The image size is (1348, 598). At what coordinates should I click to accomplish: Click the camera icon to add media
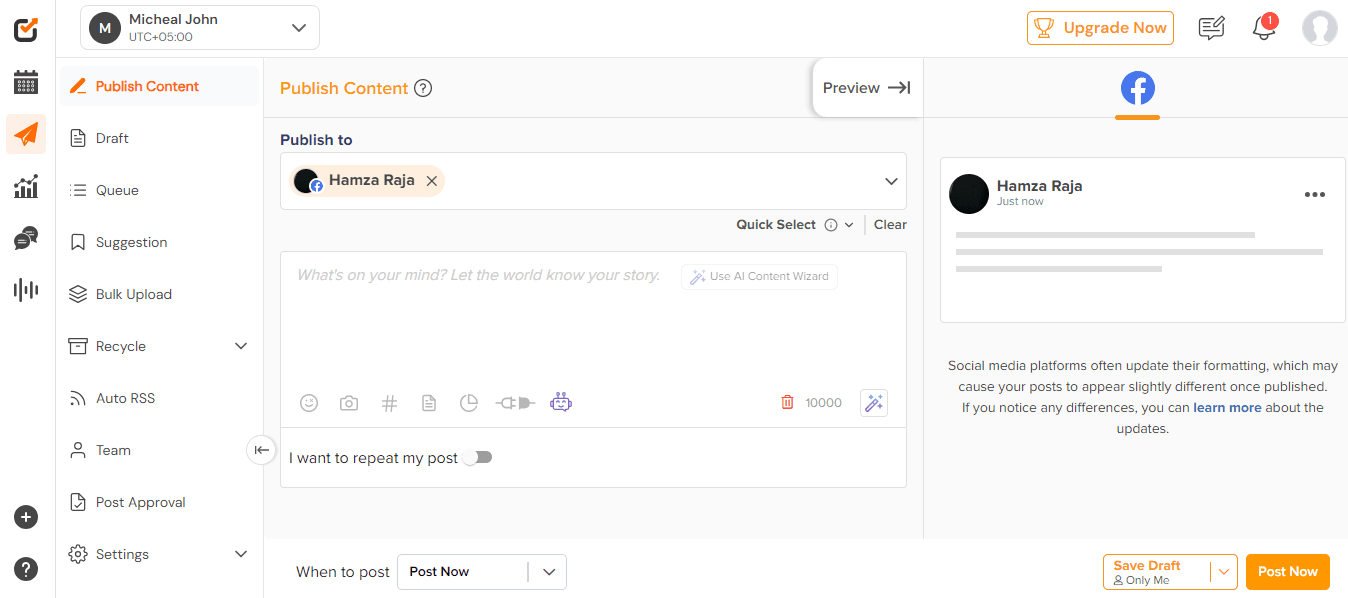point(349,403)
